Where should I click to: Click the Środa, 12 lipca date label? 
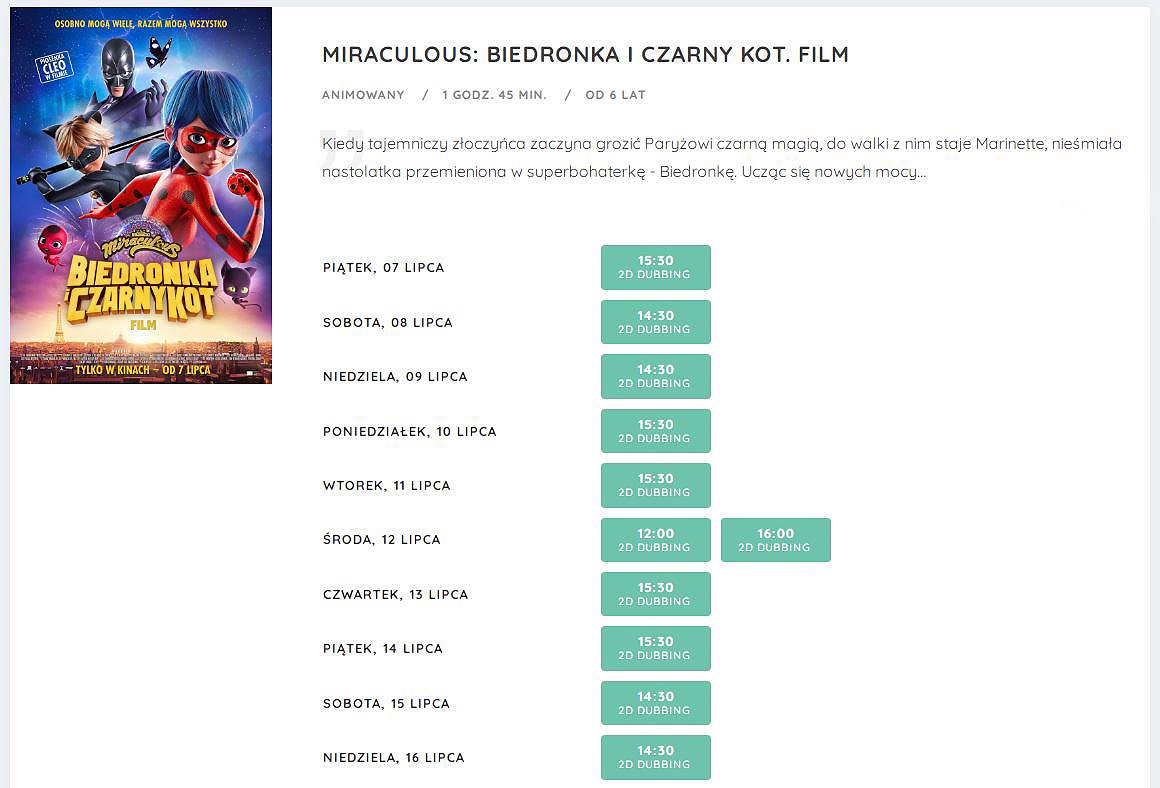(382, 540)
